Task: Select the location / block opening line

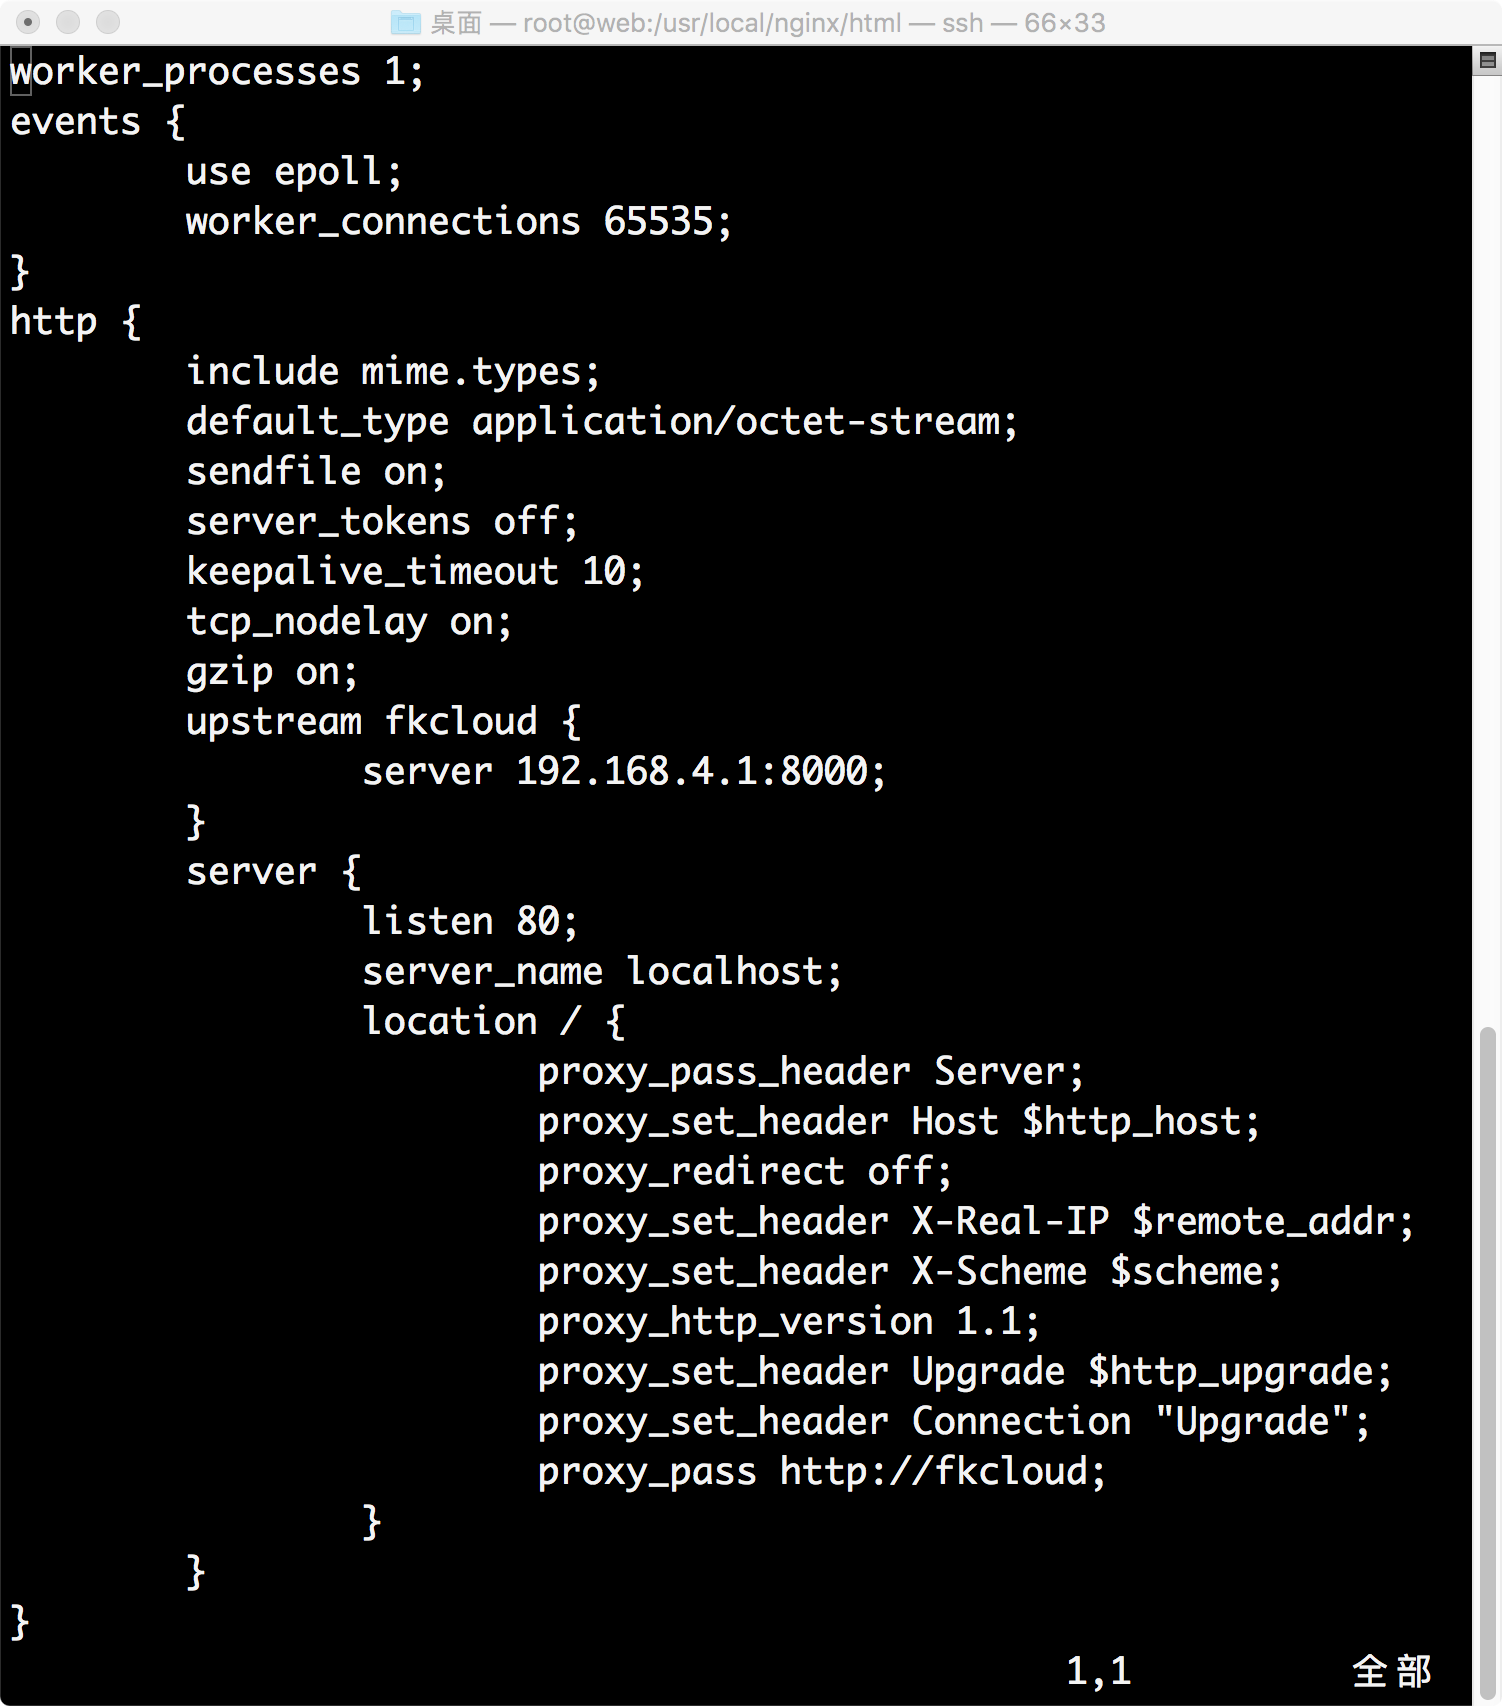Action: (x=494, y=1020)
